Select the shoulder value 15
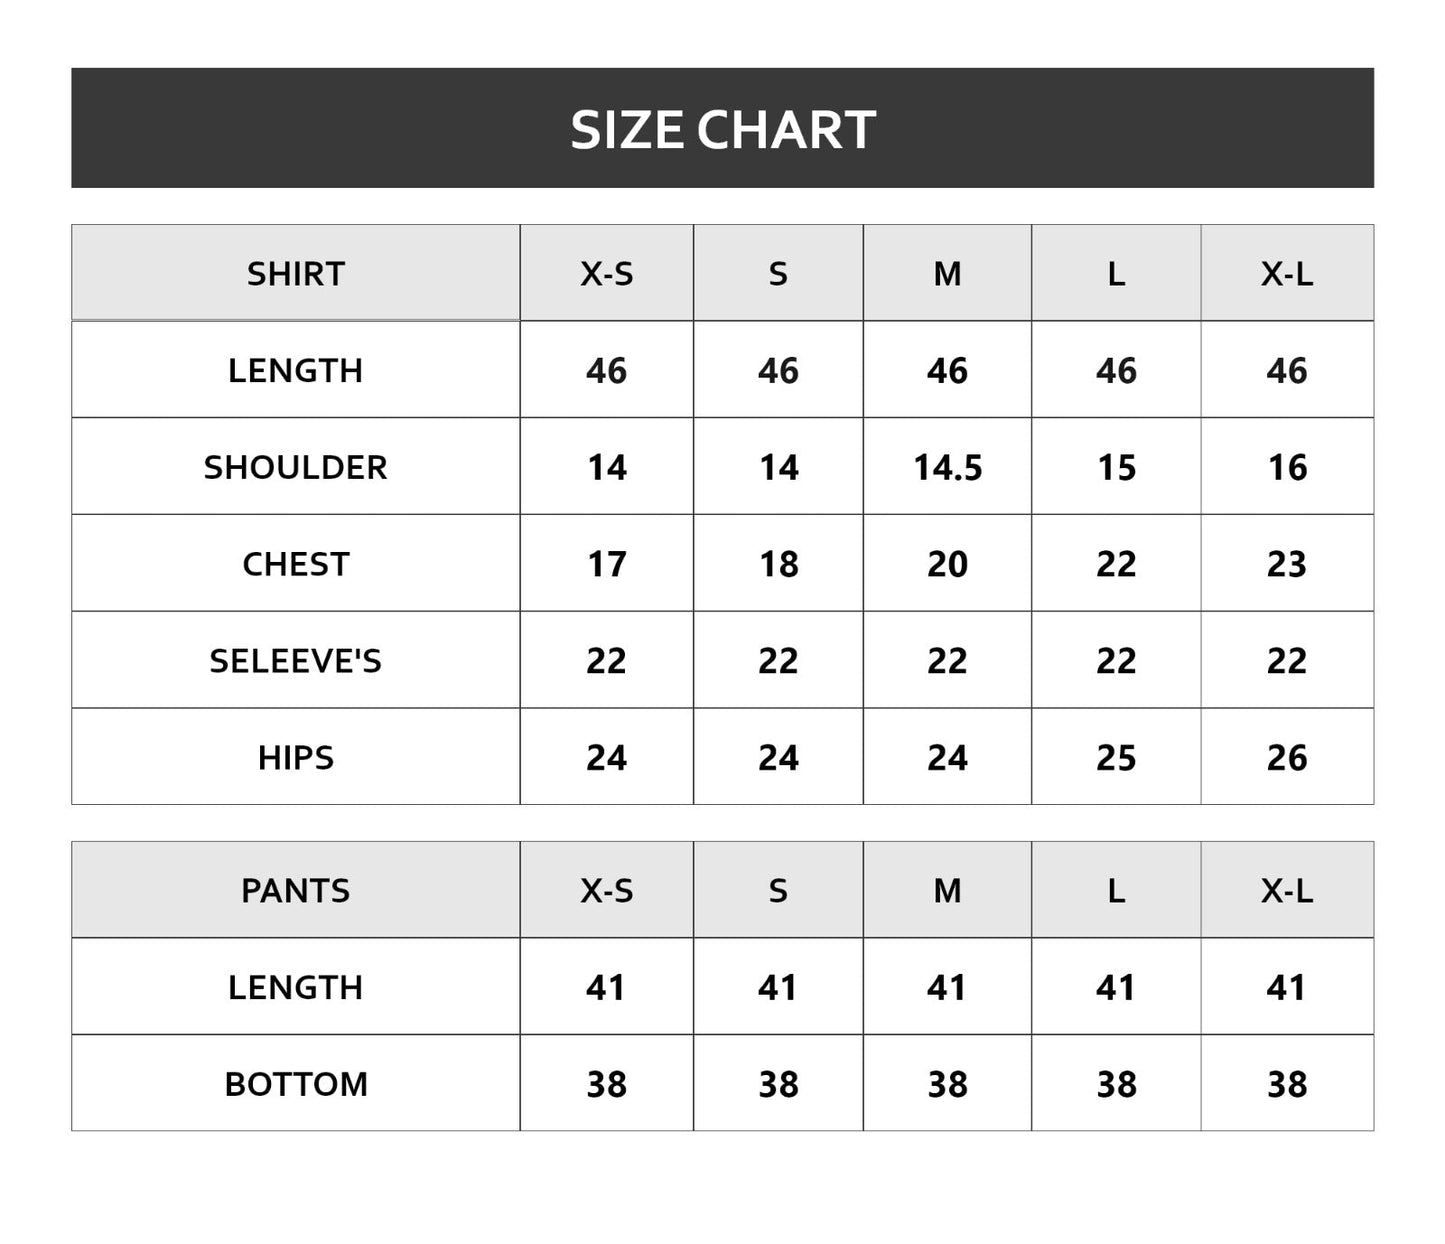 [x=1116, y=468]
